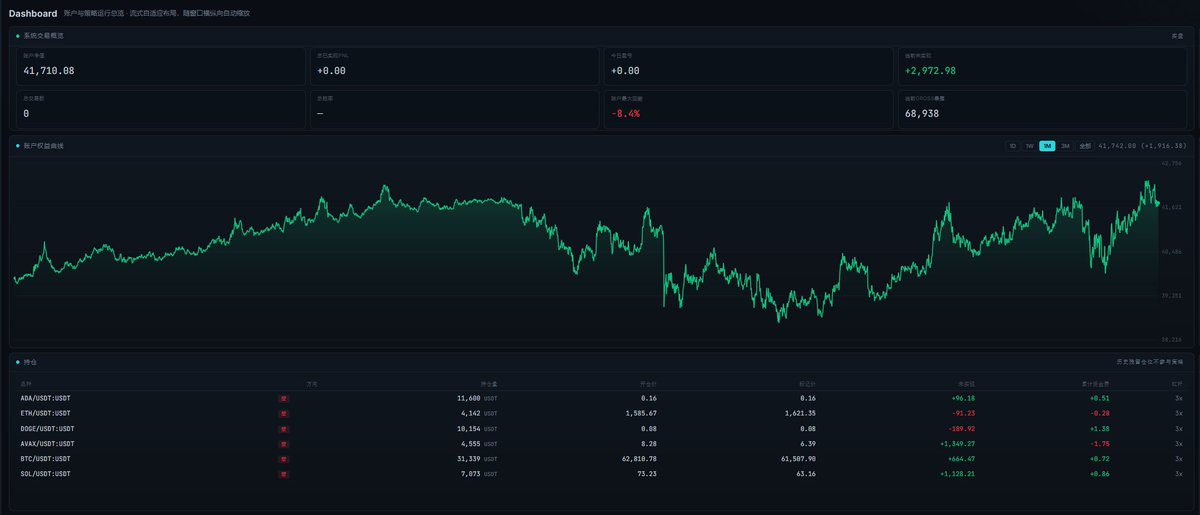This screenshot has width=1200, height=515.
Task: Click ADA unrealized PnL +96.18
Action: [x=962, y=398]
